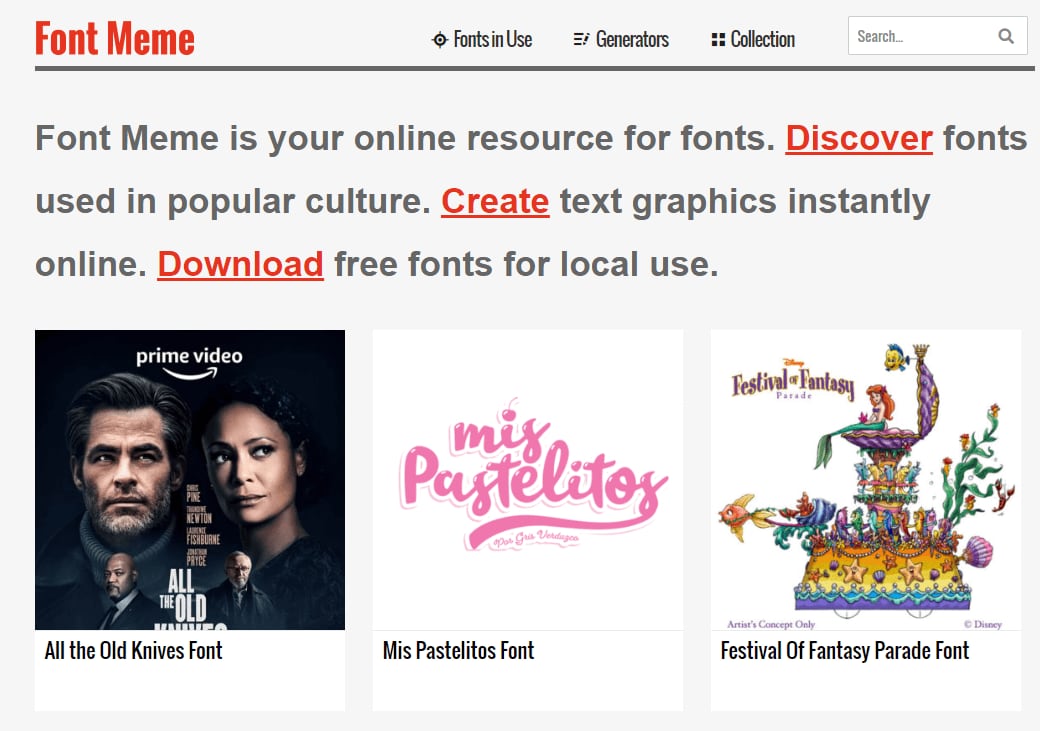Image resolution: width=1040 pixels, height=731 pixels.
Task: Click the magnifying glass search icon
Action: [1006, 36]
